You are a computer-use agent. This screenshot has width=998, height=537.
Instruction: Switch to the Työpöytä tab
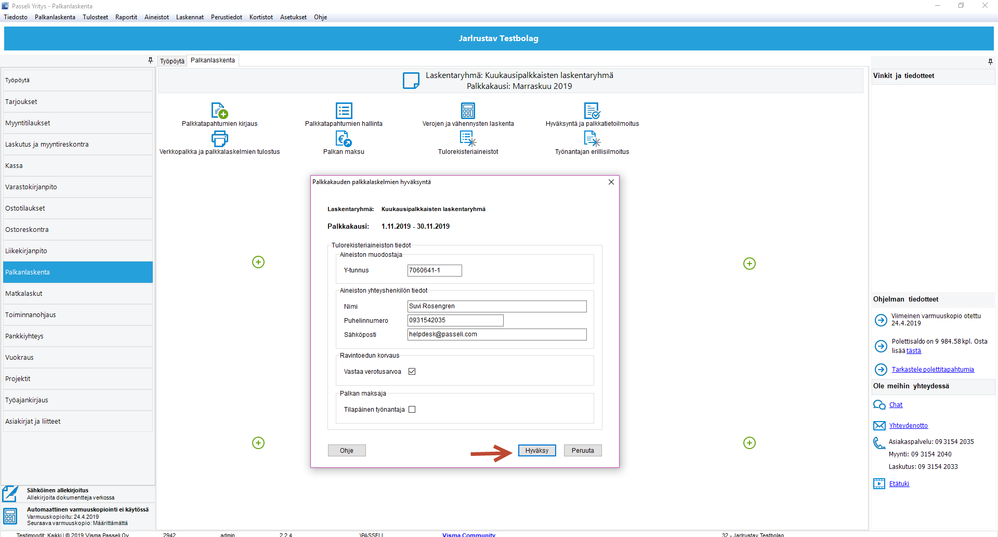click(x=172, y=61)
